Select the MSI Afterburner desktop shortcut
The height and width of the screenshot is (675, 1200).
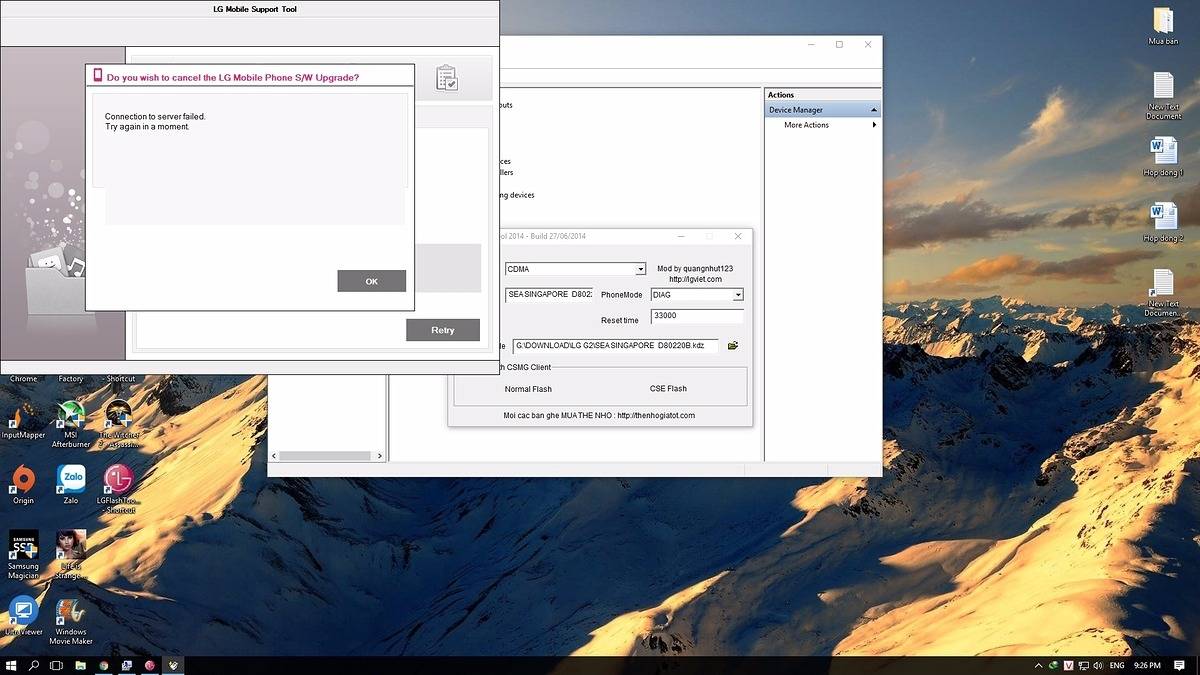[x=71, y=424]
